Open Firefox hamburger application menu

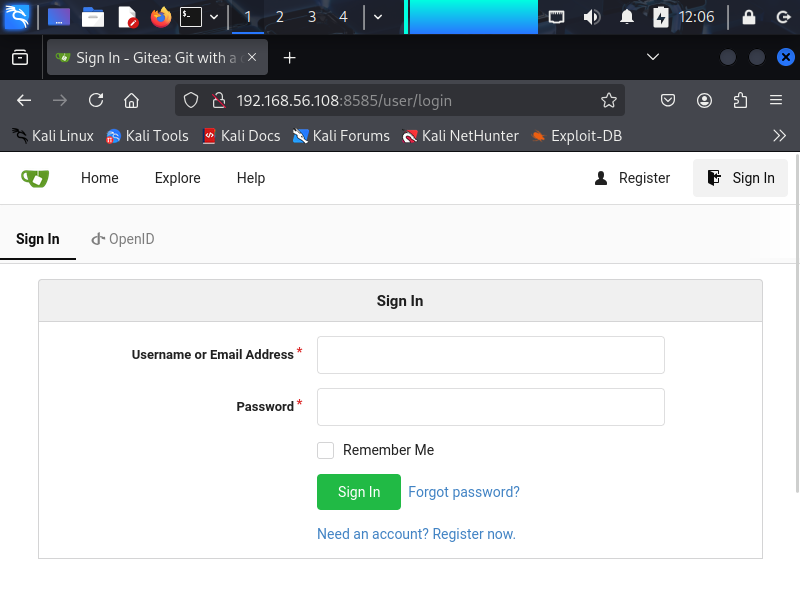point(775,100)
